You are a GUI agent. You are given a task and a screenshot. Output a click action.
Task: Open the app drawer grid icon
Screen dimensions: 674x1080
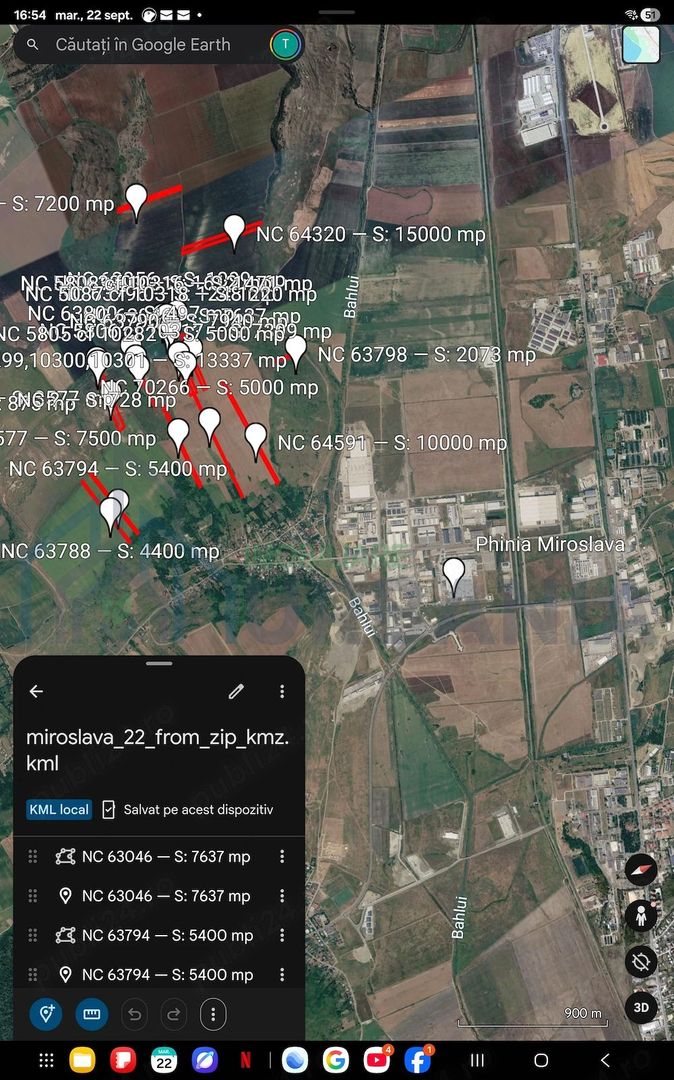pyautogui.click(x=46, y=1060)
